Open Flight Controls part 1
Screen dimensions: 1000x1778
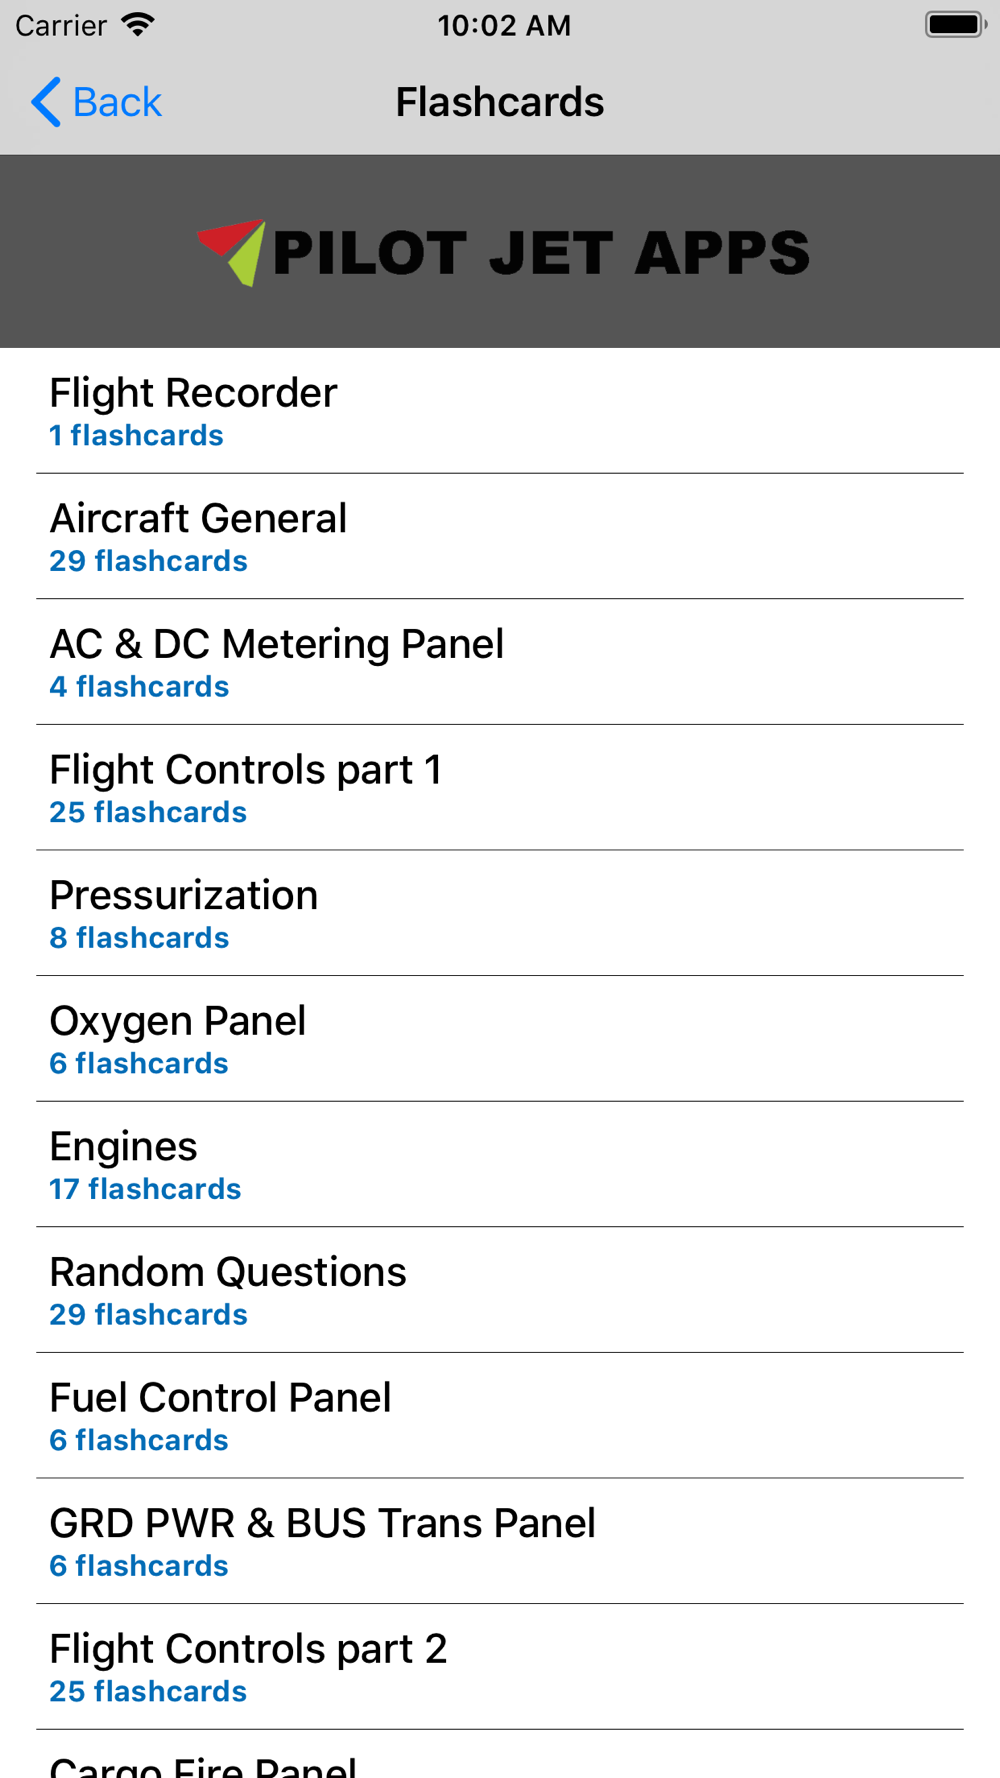point(500,788)
